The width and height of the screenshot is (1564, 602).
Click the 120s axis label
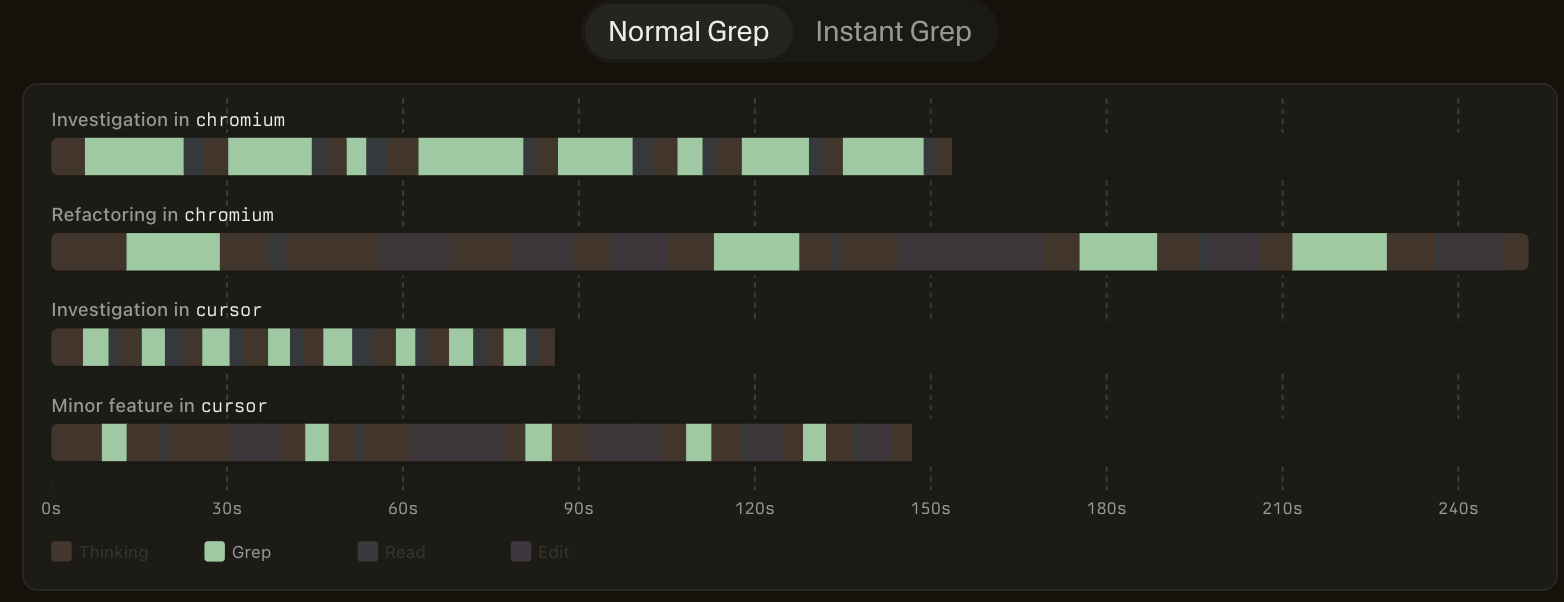pyautogui.click(x=754, y=509)
